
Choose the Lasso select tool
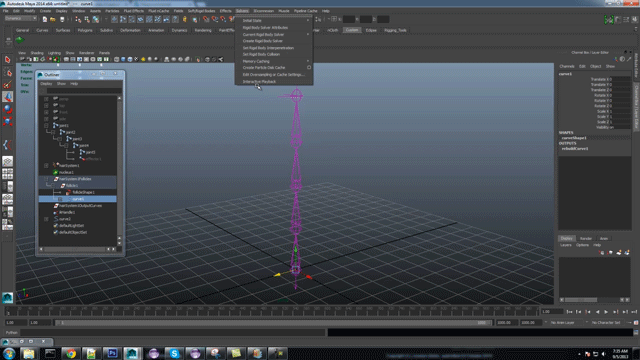click(7, 72)
